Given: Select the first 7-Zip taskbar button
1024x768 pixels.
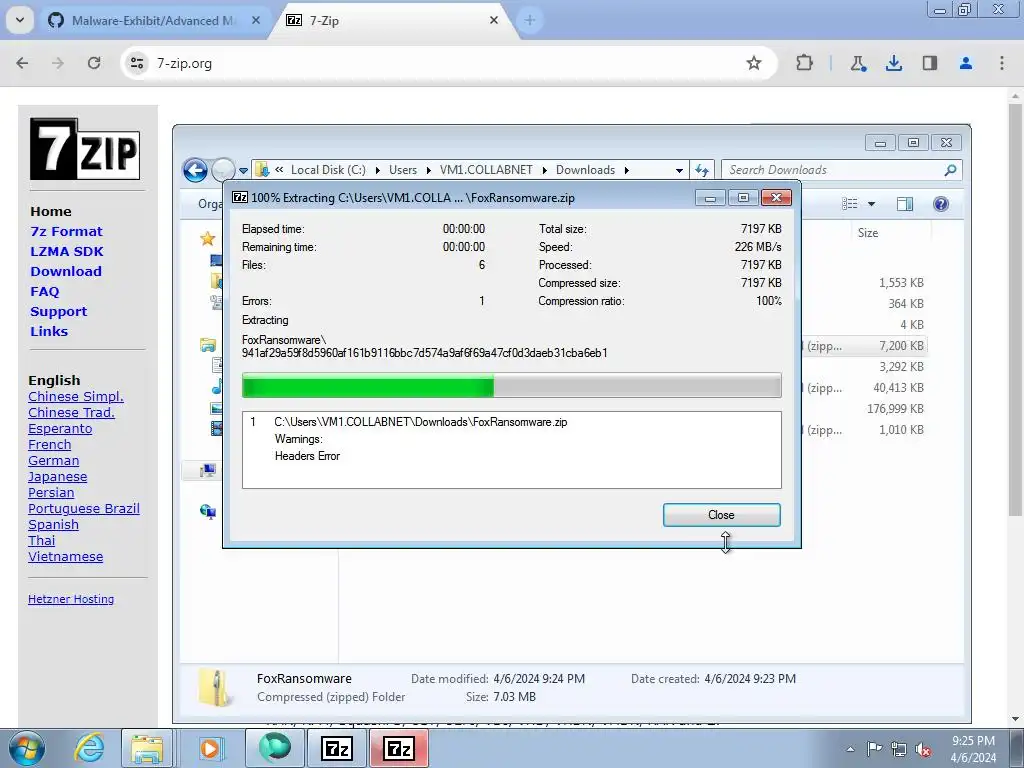Looking at the screenshot, I should pos(336,748).
